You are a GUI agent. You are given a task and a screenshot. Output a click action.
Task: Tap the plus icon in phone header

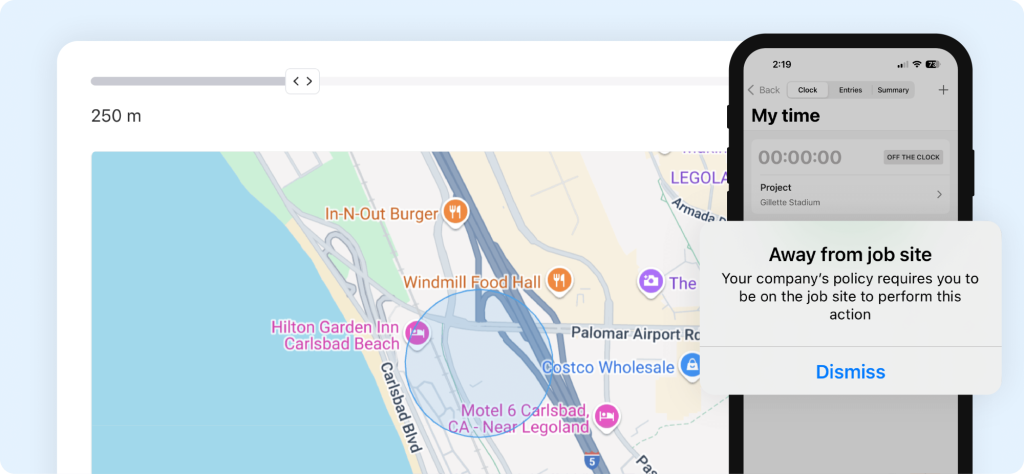point(943,90)
